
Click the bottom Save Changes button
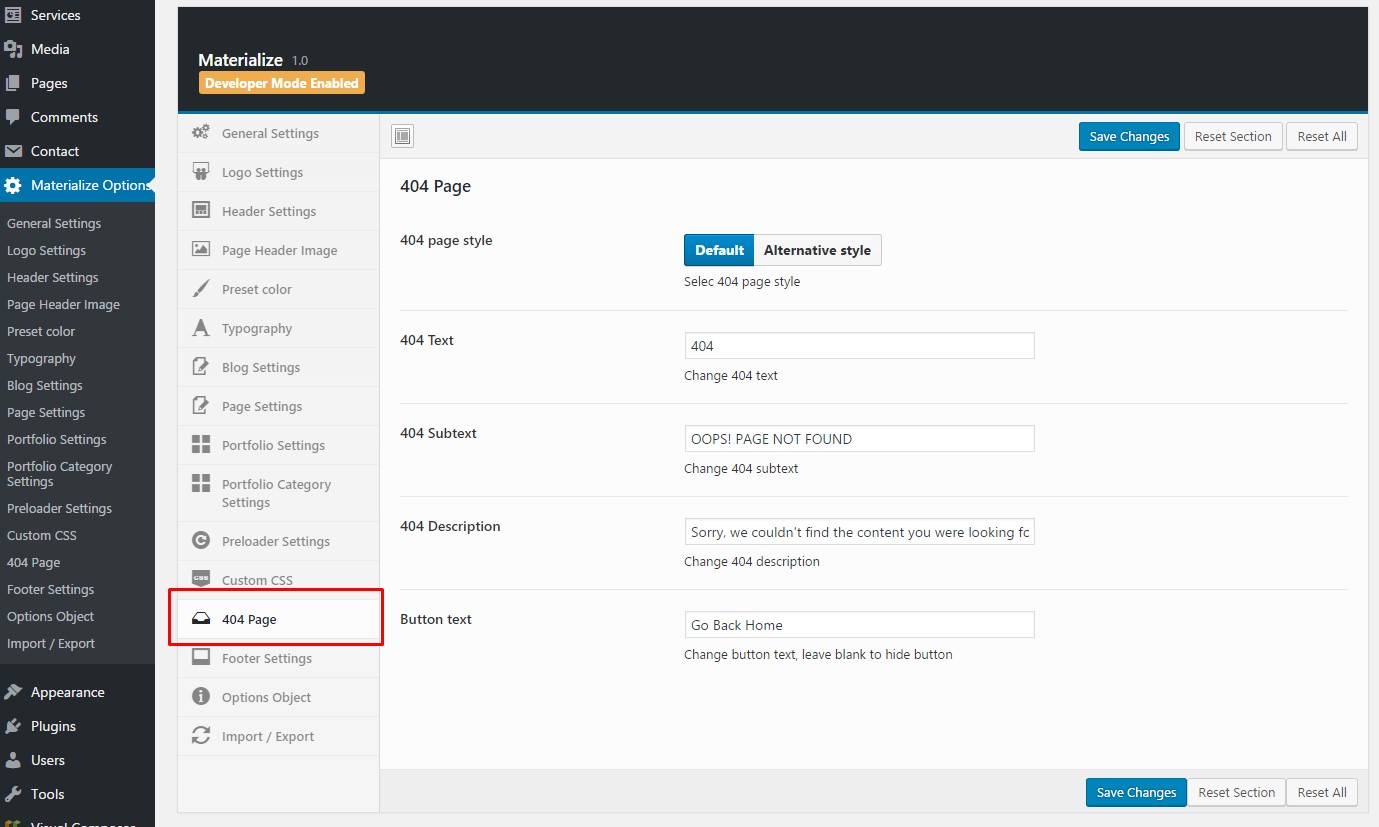click(1136, 792)
